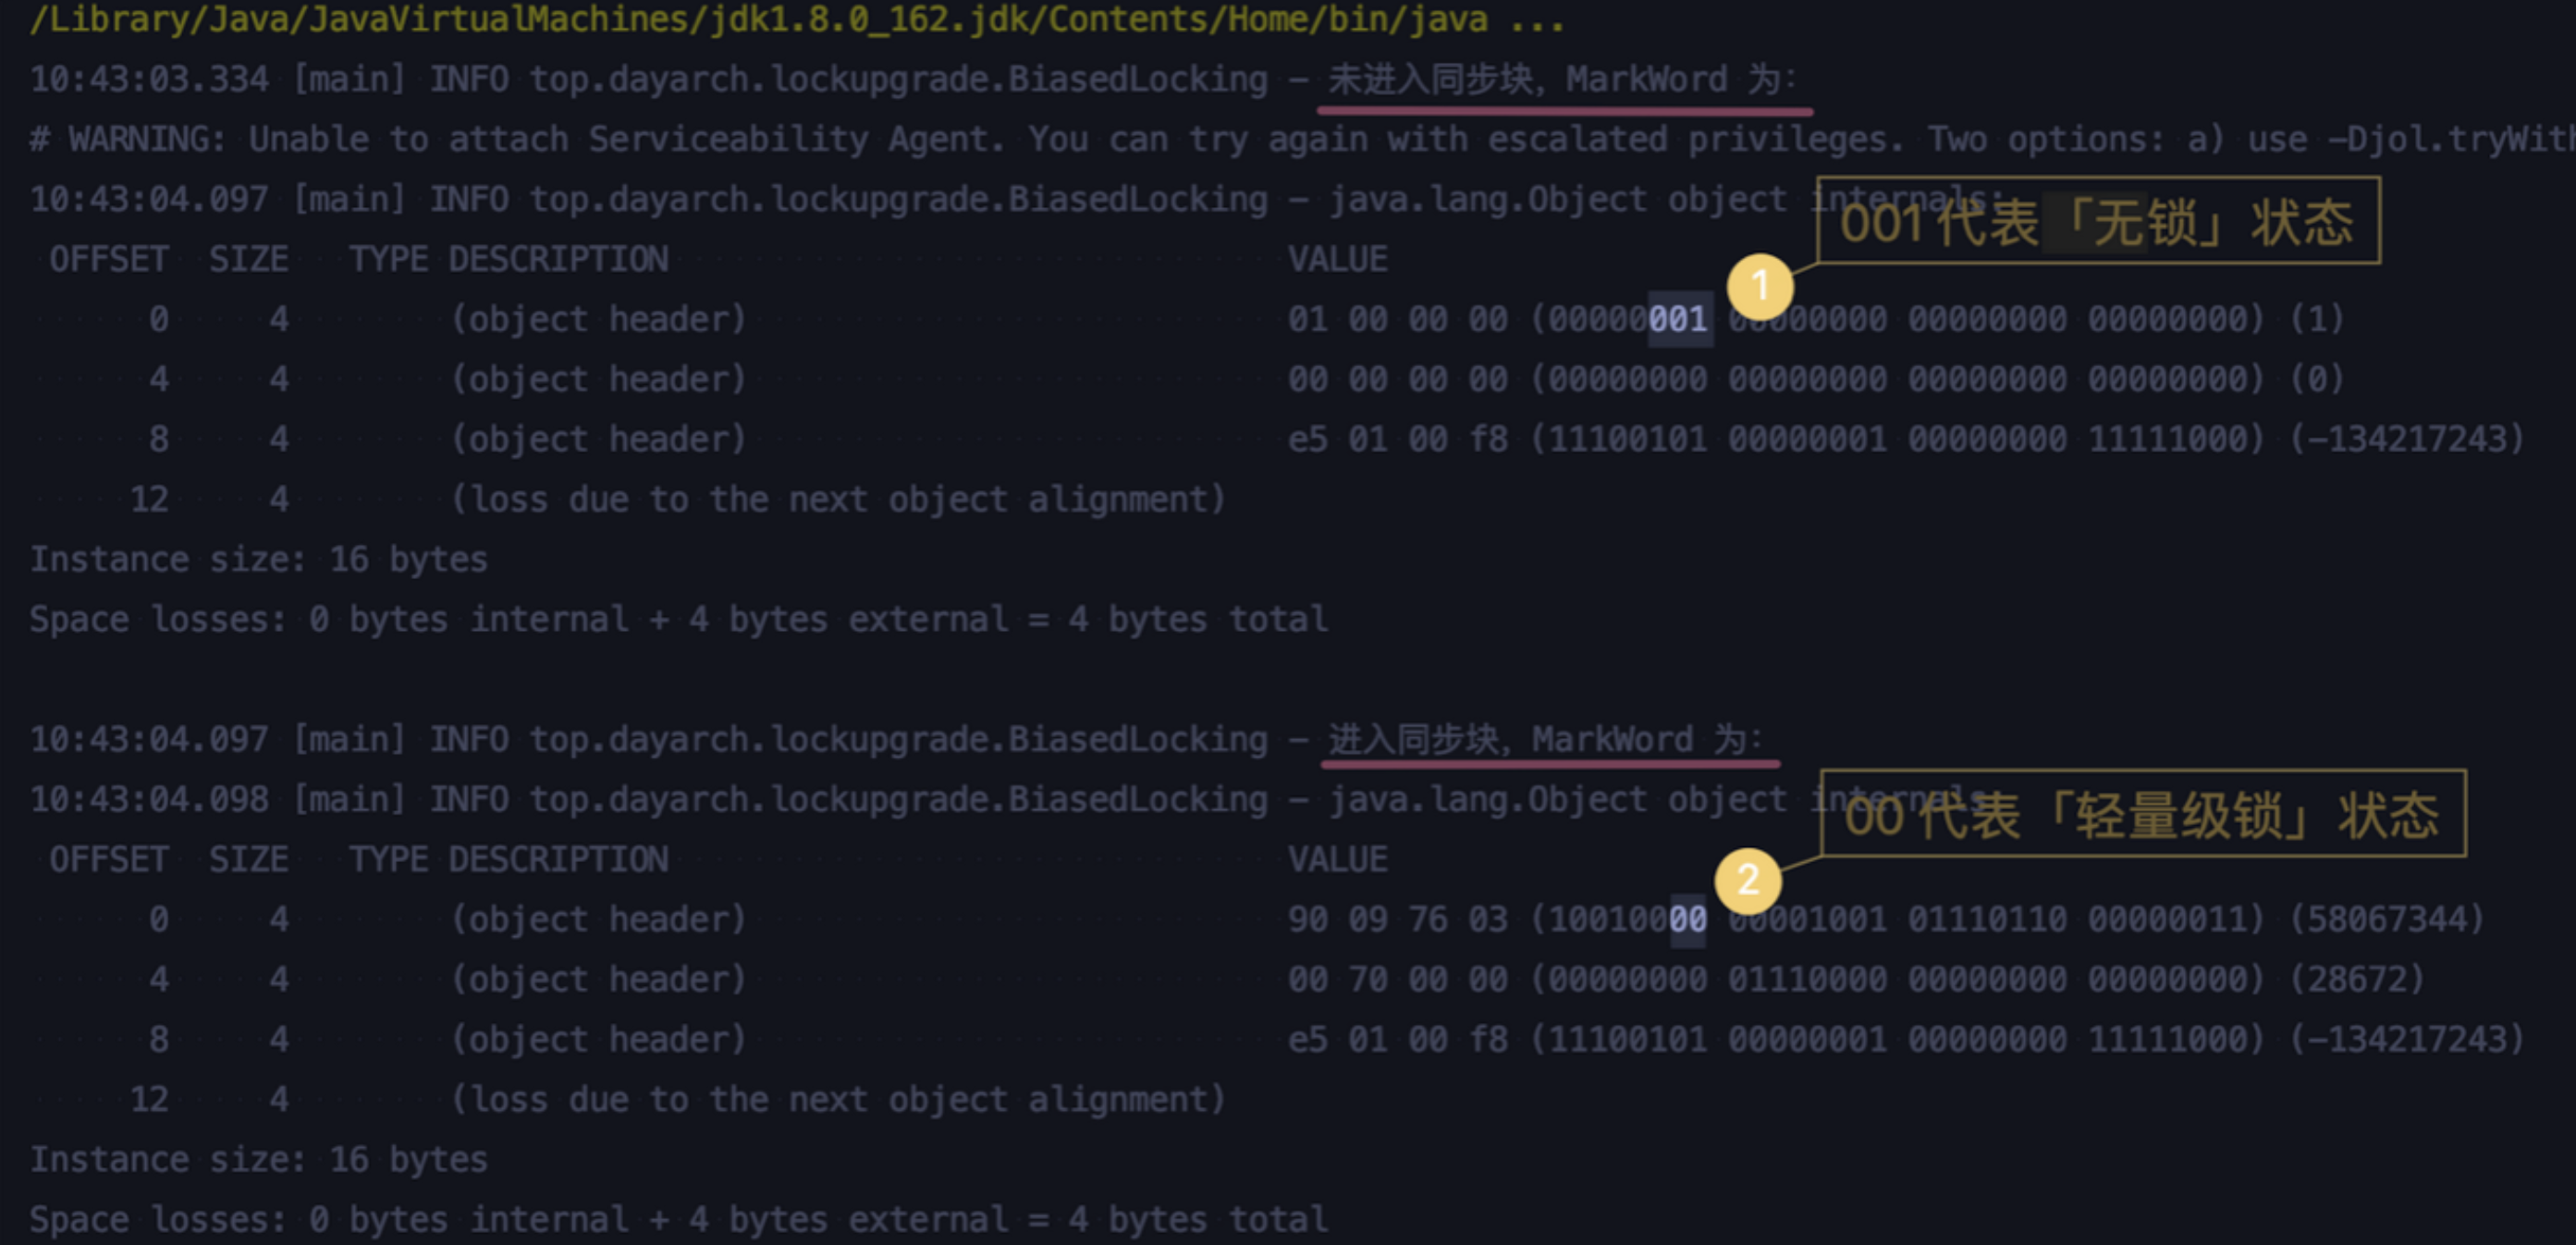Screen dimensions: 2576x1245
Task: Click first table's OFFSET column header
Action: click(109, 259)
